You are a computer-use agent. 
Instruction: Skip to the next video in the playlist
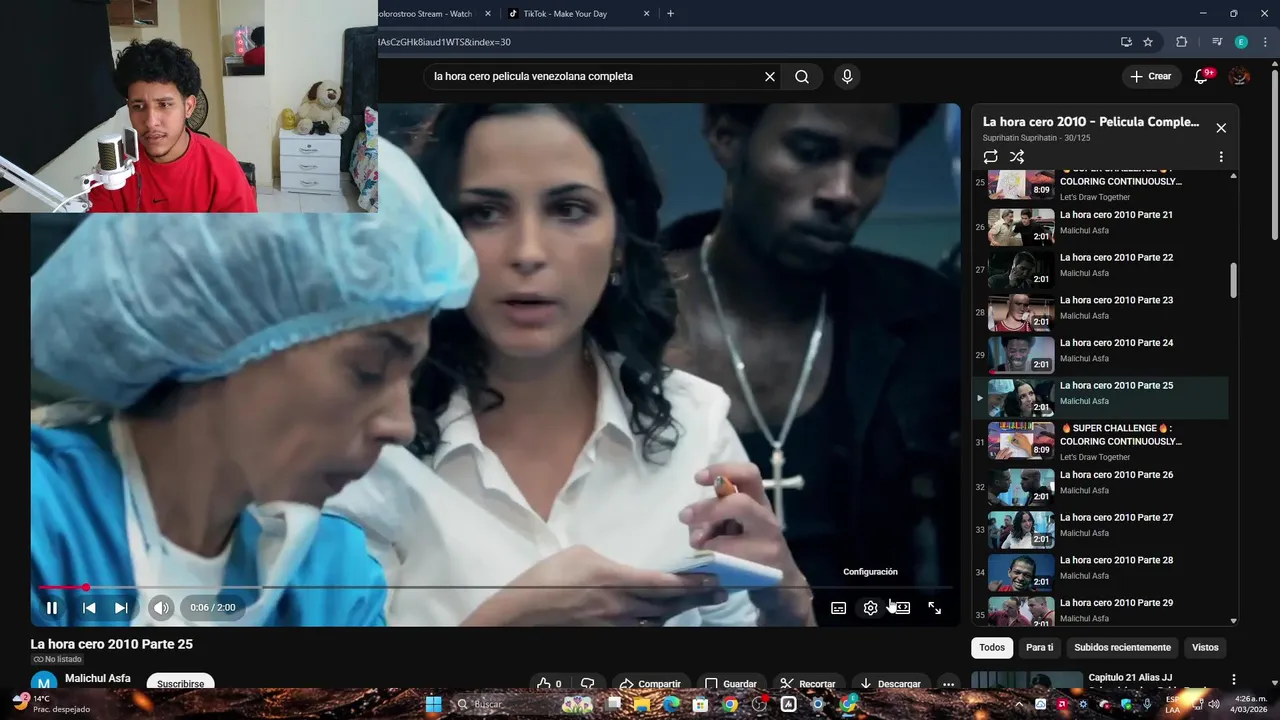point(121,608)
